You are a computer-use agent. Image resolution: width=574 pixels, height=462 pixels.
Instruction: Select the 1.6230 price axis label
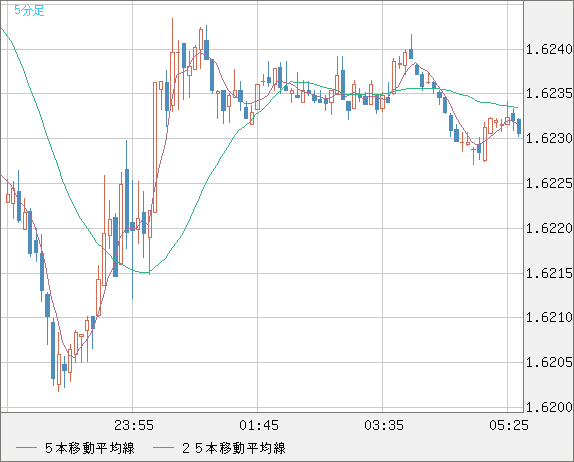click(x=549, y=138)
